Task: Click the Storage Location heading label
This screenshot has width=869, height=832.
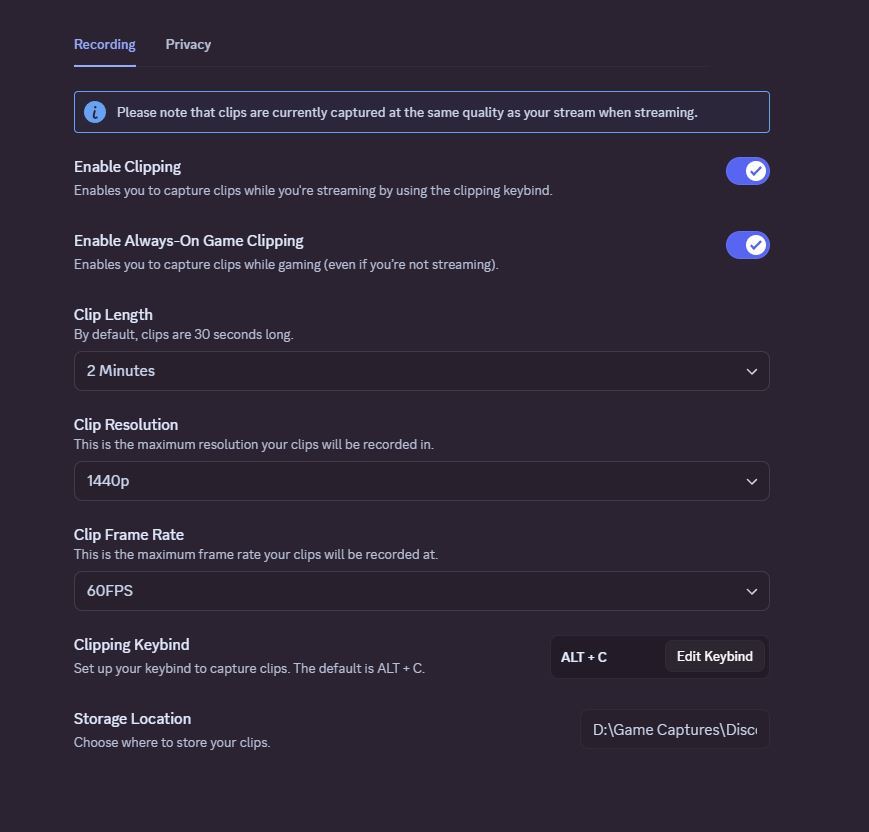Action: click(133, 719)
